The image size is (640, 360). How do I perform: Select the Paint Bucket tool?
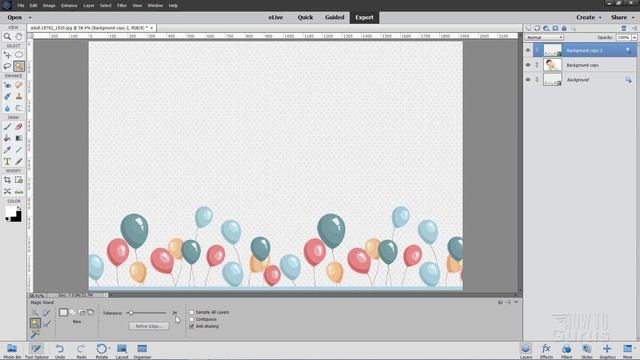pyautogui.click(x=7, y=138)
